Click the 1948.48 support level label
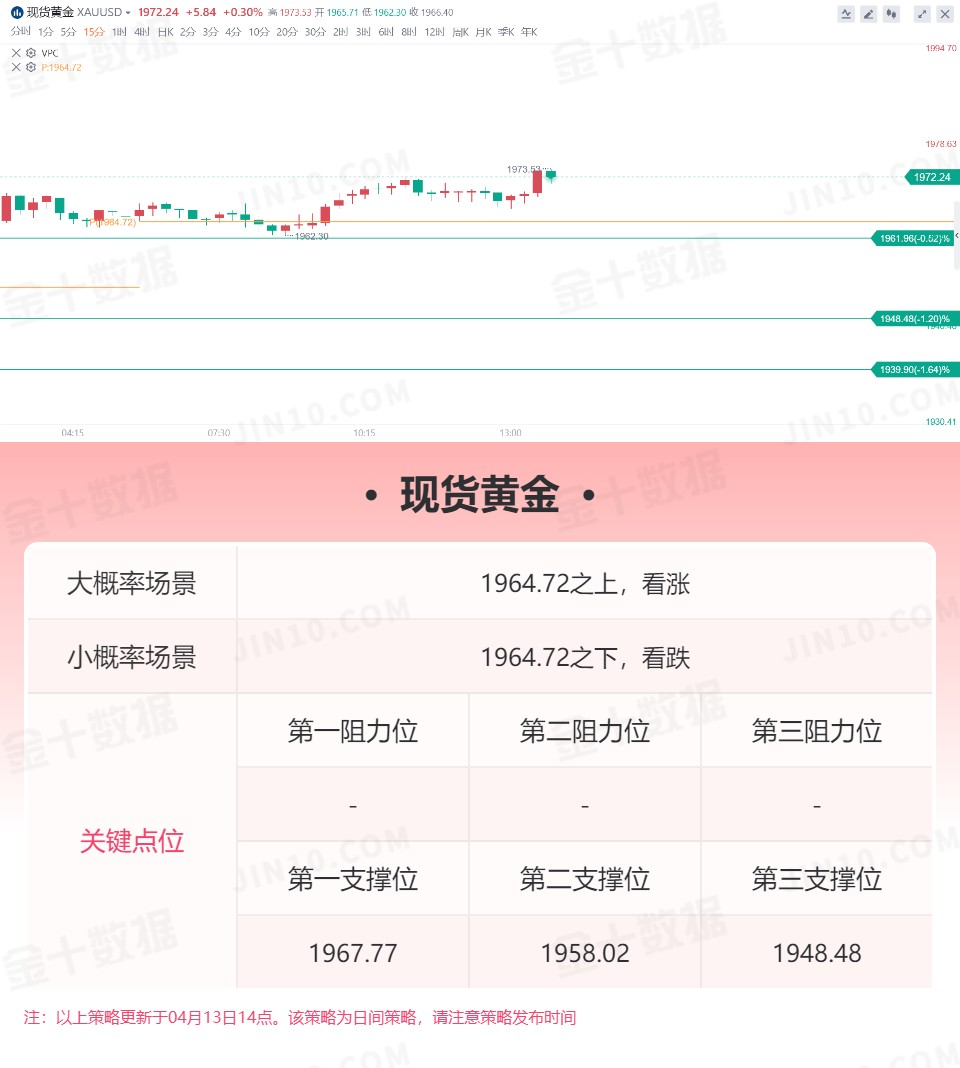Image resolution: width=960 pixels, height=1068 pixels. tap(914, 319)
